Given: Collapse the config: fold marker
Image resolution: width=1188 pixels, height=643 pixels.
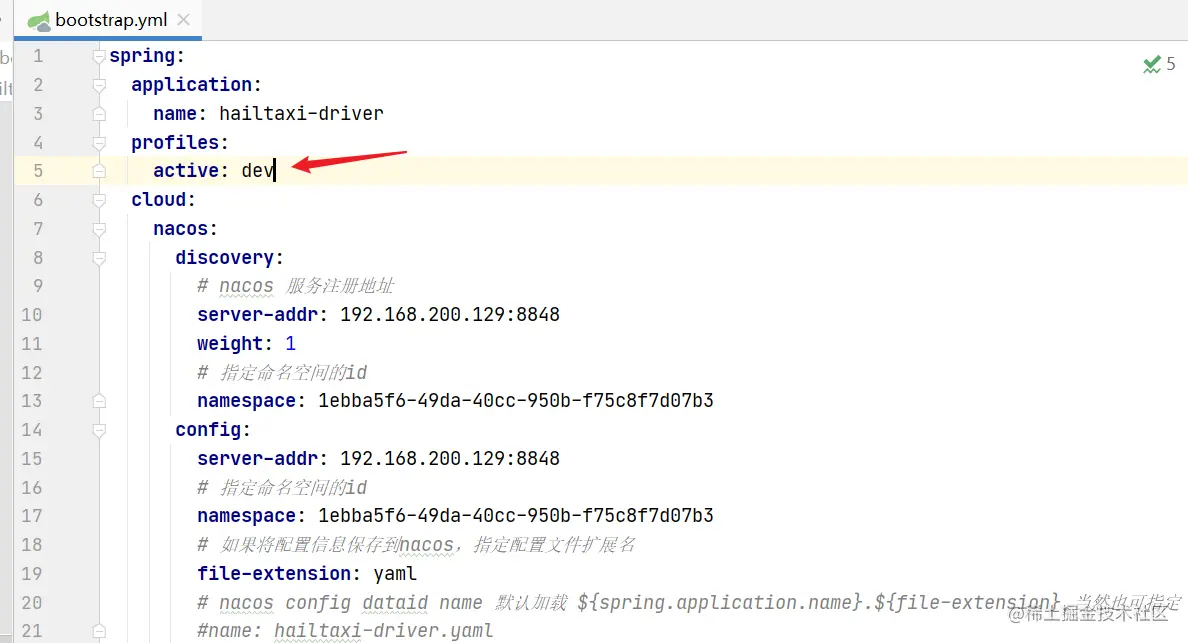Looking at the screenshot, I should 98,430.
